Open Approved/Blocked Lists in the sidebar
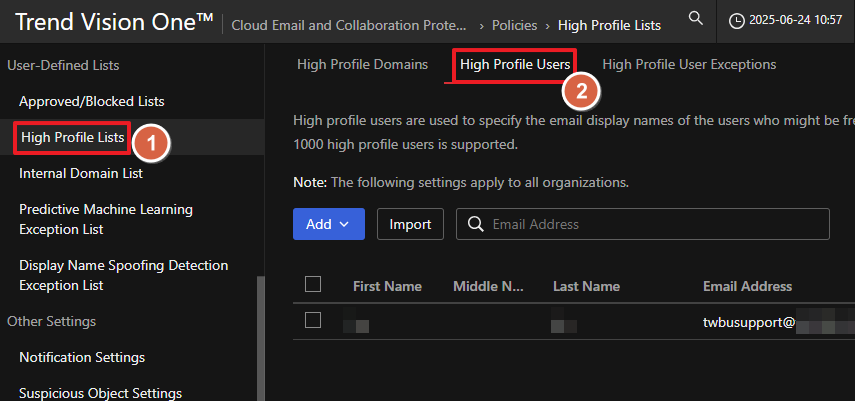 tap(91, 101)
